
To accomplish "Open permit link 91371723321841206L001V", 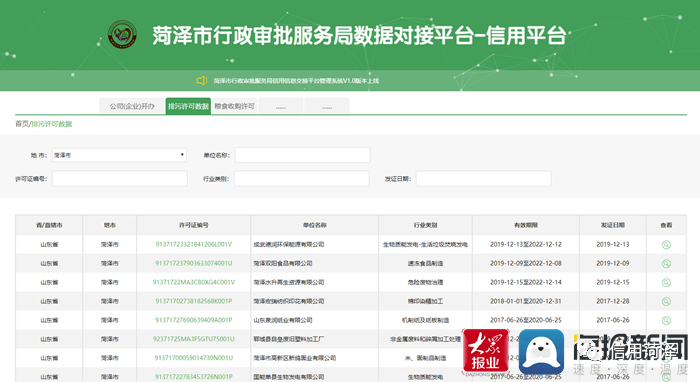I will (194, 245).
